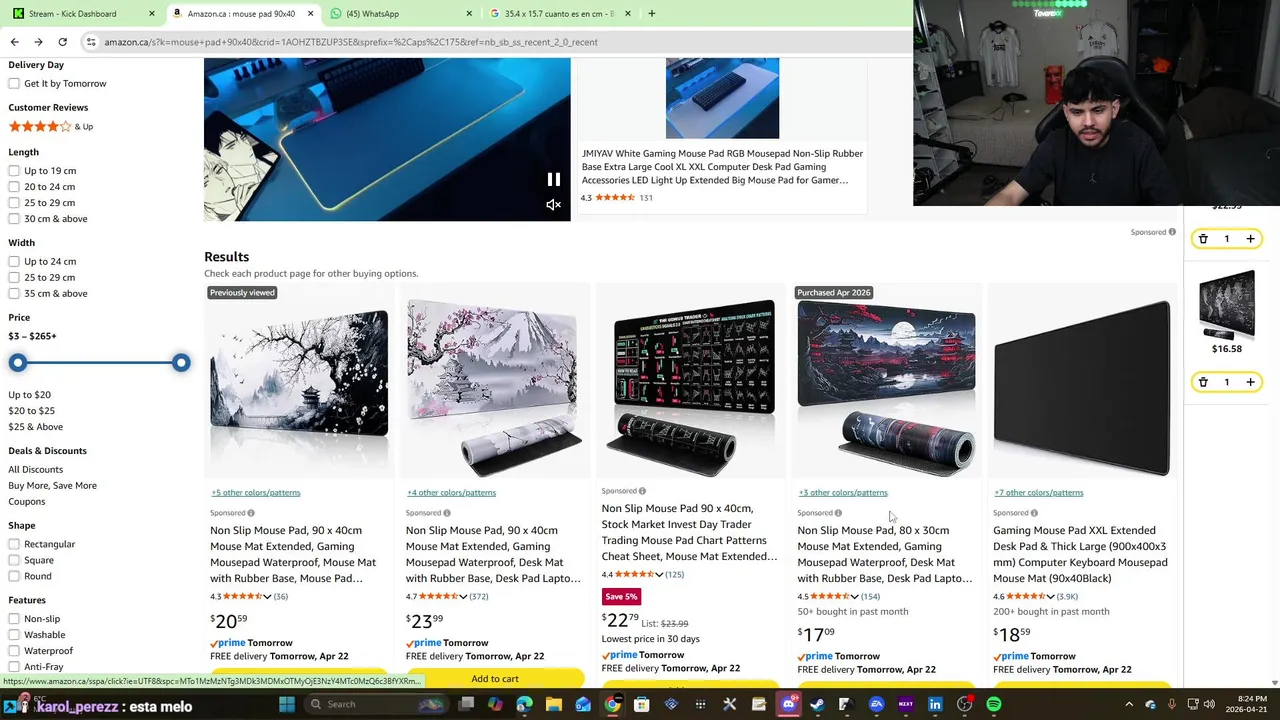Open +7 other colors/patterns link

coord(1038,493)
